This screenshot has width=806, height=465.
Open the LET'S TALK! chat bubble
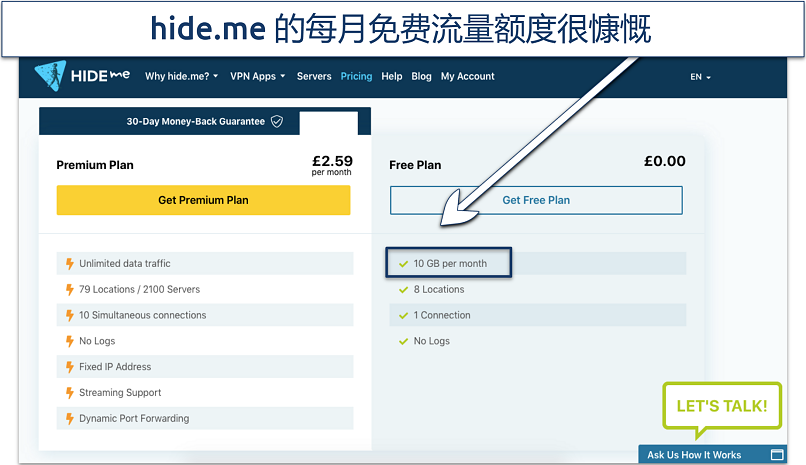tap(721, 406)
